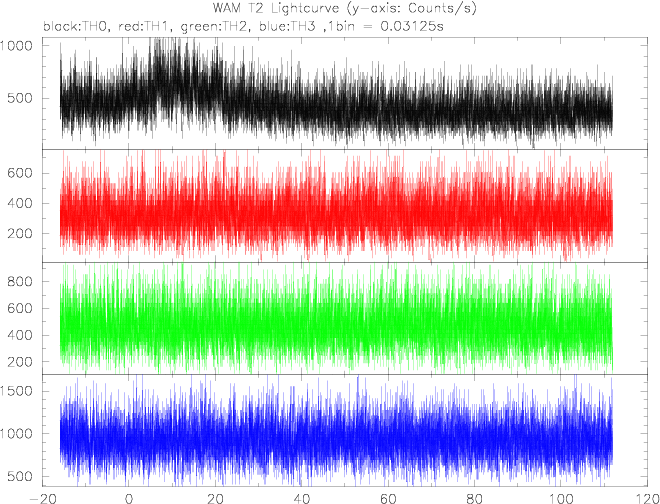Click the '1000' y-axis label of blue TH3 panel

coord(17,434)
